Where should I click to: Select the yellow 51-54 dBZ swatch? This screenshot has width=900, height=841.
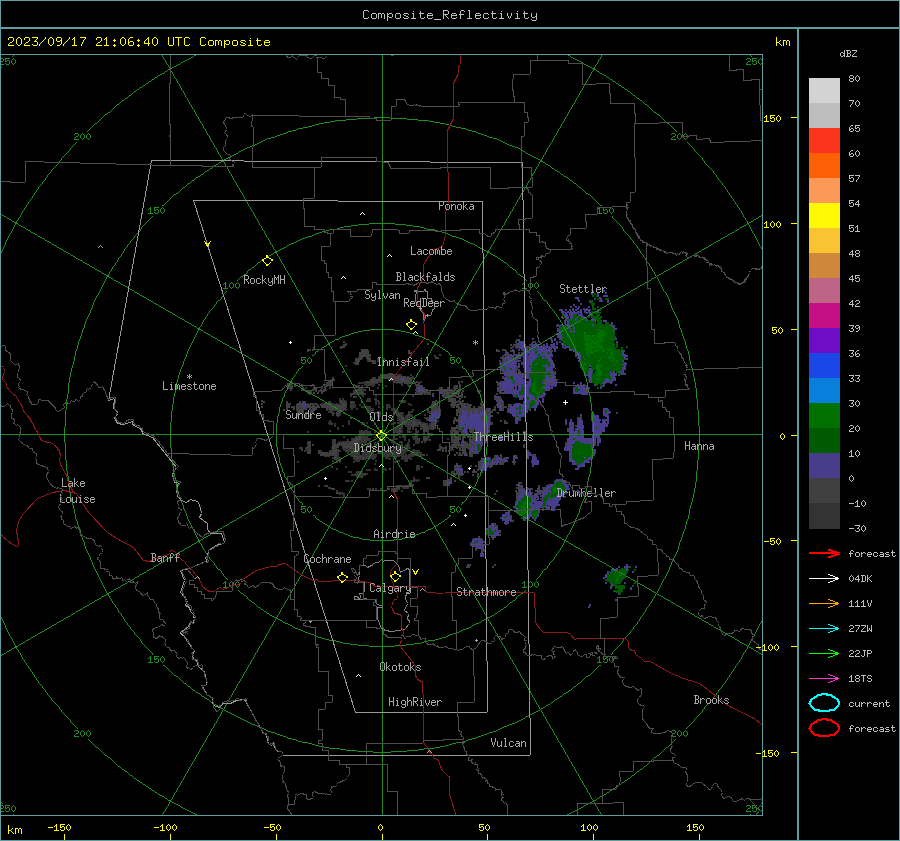(x=824, y=216)
